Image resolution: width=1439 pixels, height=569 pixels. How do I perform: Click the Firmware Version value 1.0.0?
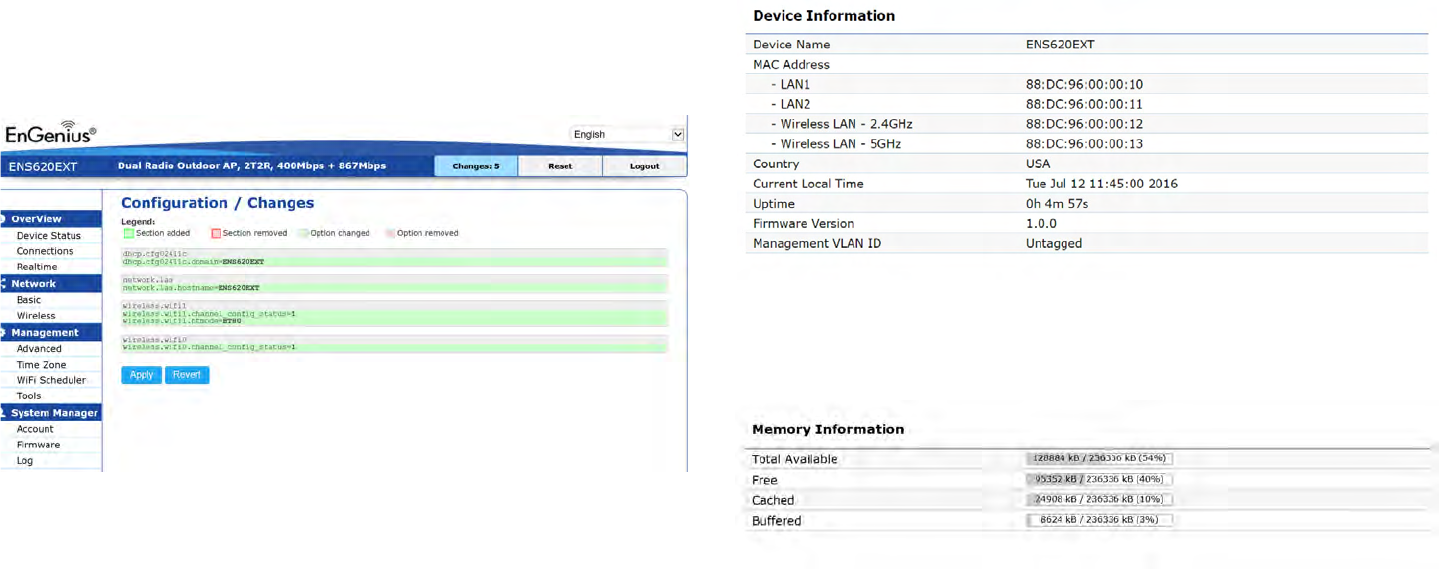pyautogui.click(x=1041, y=224)
